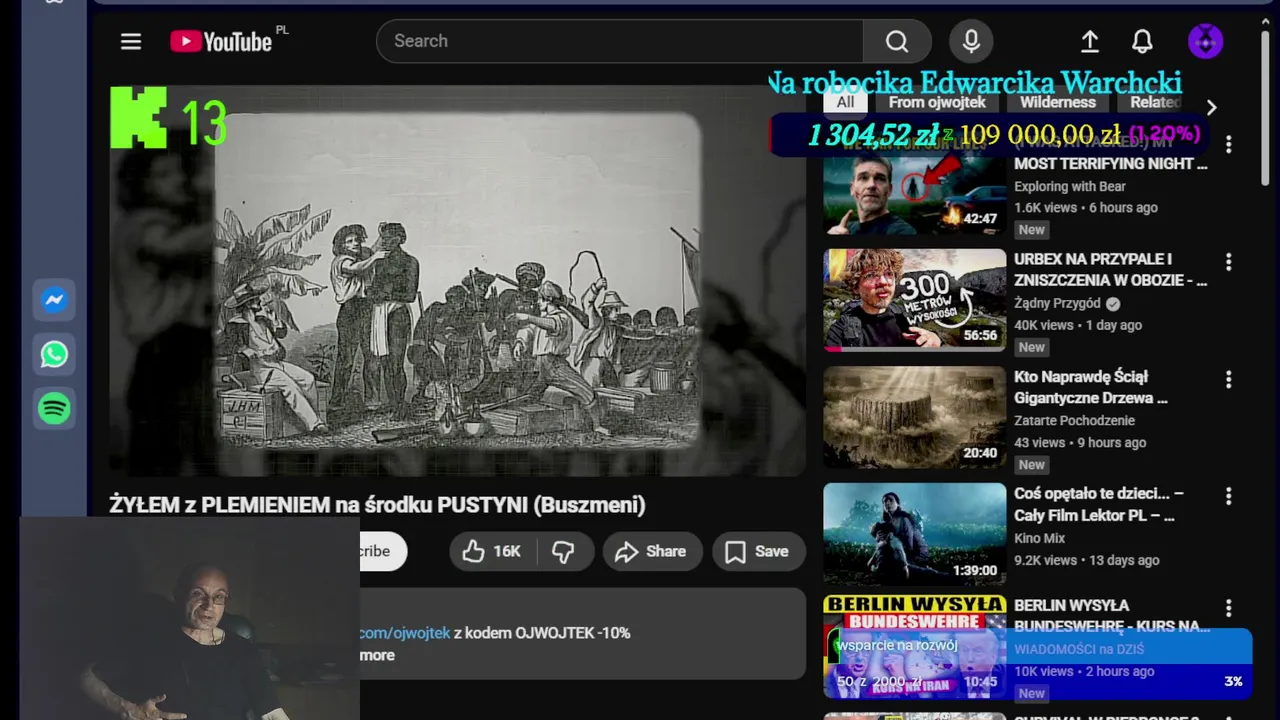Open thumbnail of 56:56 URBEX video
The width and height of the screenshot is (1280, 720).
pos(914,299)
